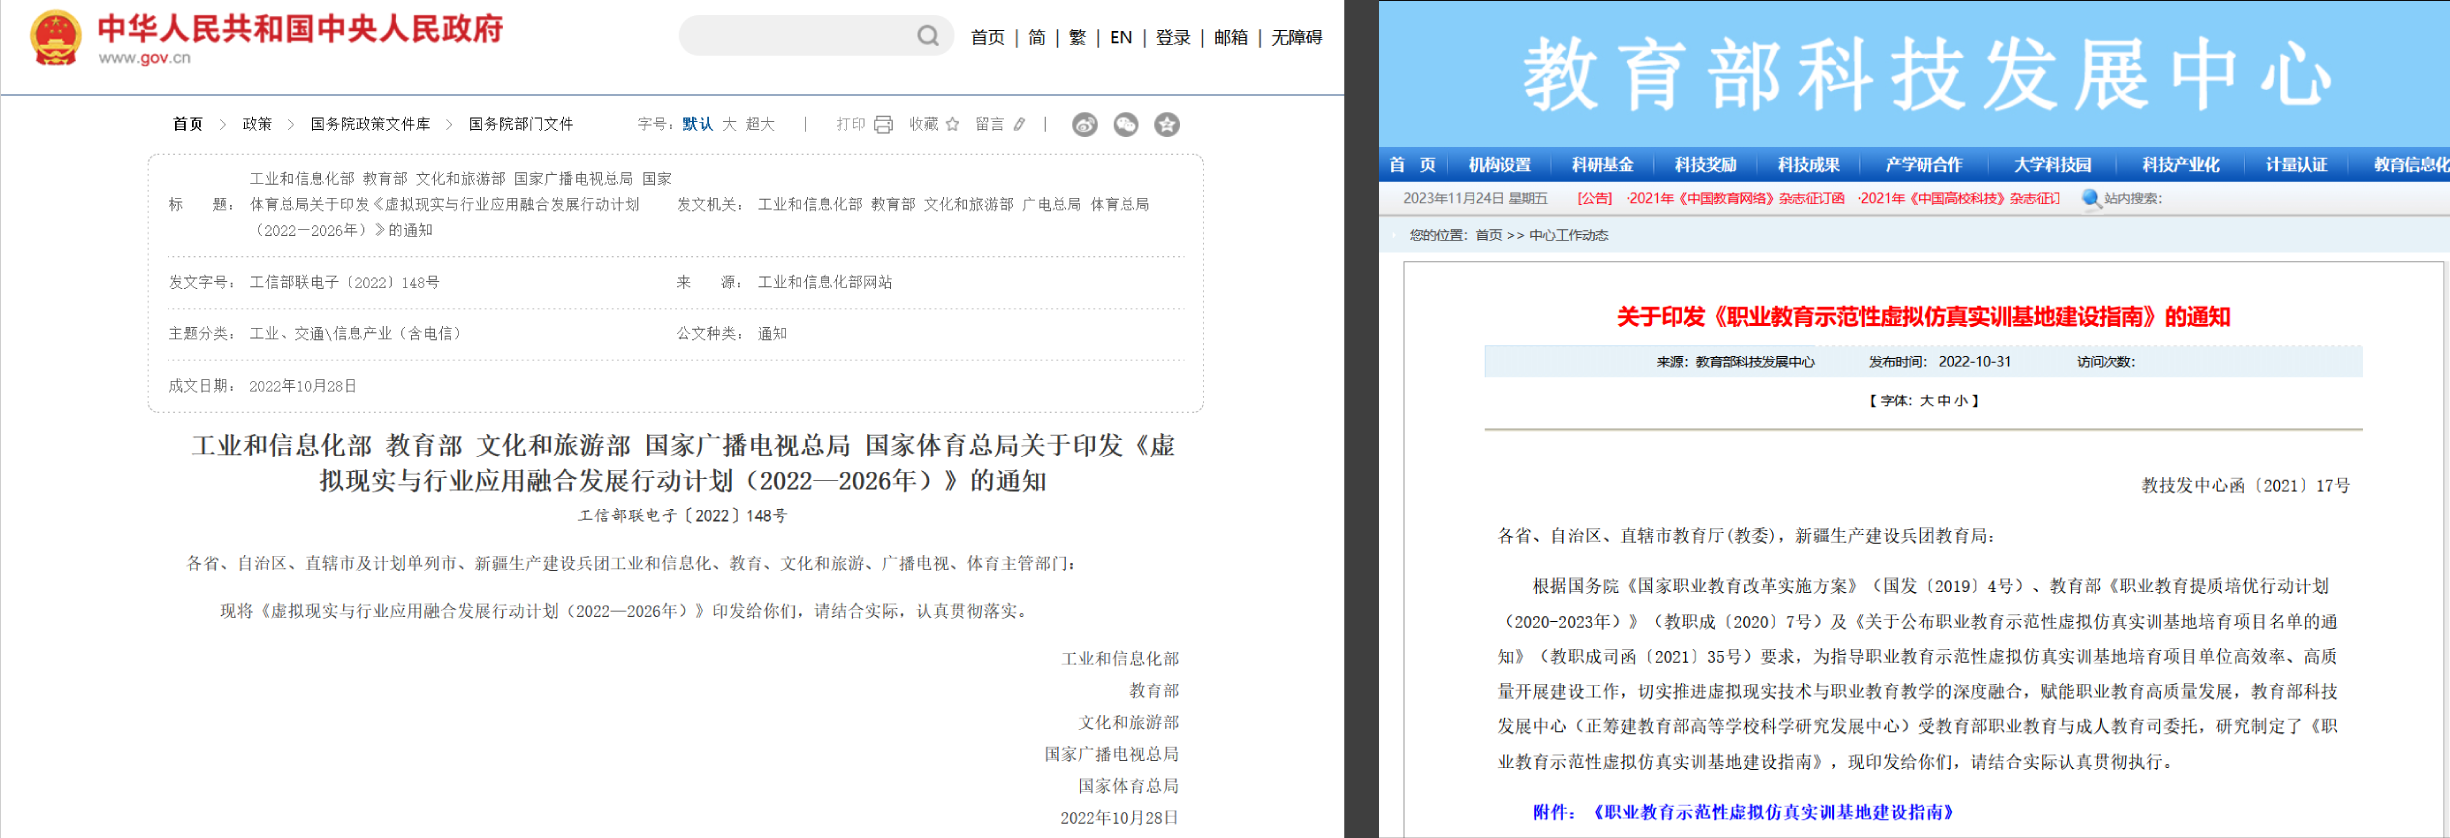Image resolution: width=2450 pixels, height=838 pixels.
Task: Click the www.gov.cn site address text
Action: pyautogui.click(x=144, y=58)
